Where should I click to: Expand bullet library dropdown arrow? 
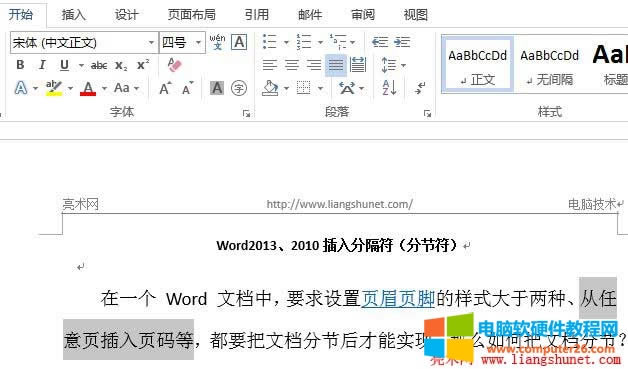coord(286,42)
